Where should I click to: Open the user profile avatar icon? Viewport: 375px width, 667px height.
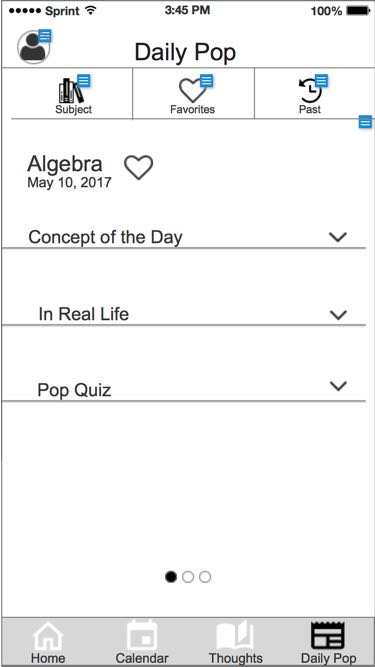pos(34,47)
